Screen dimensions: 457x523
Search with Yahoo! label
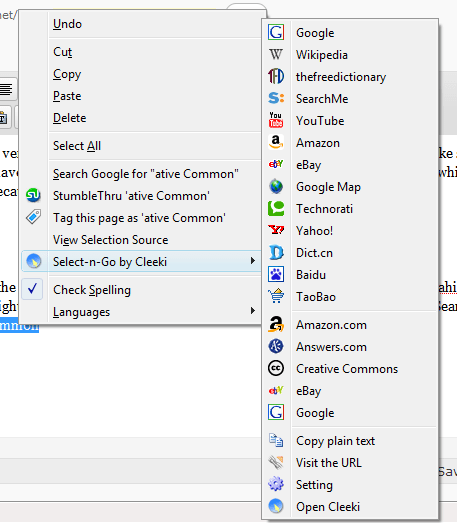(315, 231)
